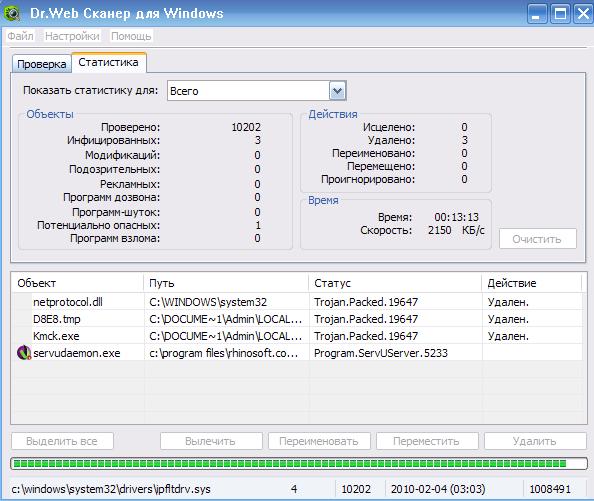Select the Статистика tab
The width and height of the screenshot is (594, 501).
click(x=109, y=62)
